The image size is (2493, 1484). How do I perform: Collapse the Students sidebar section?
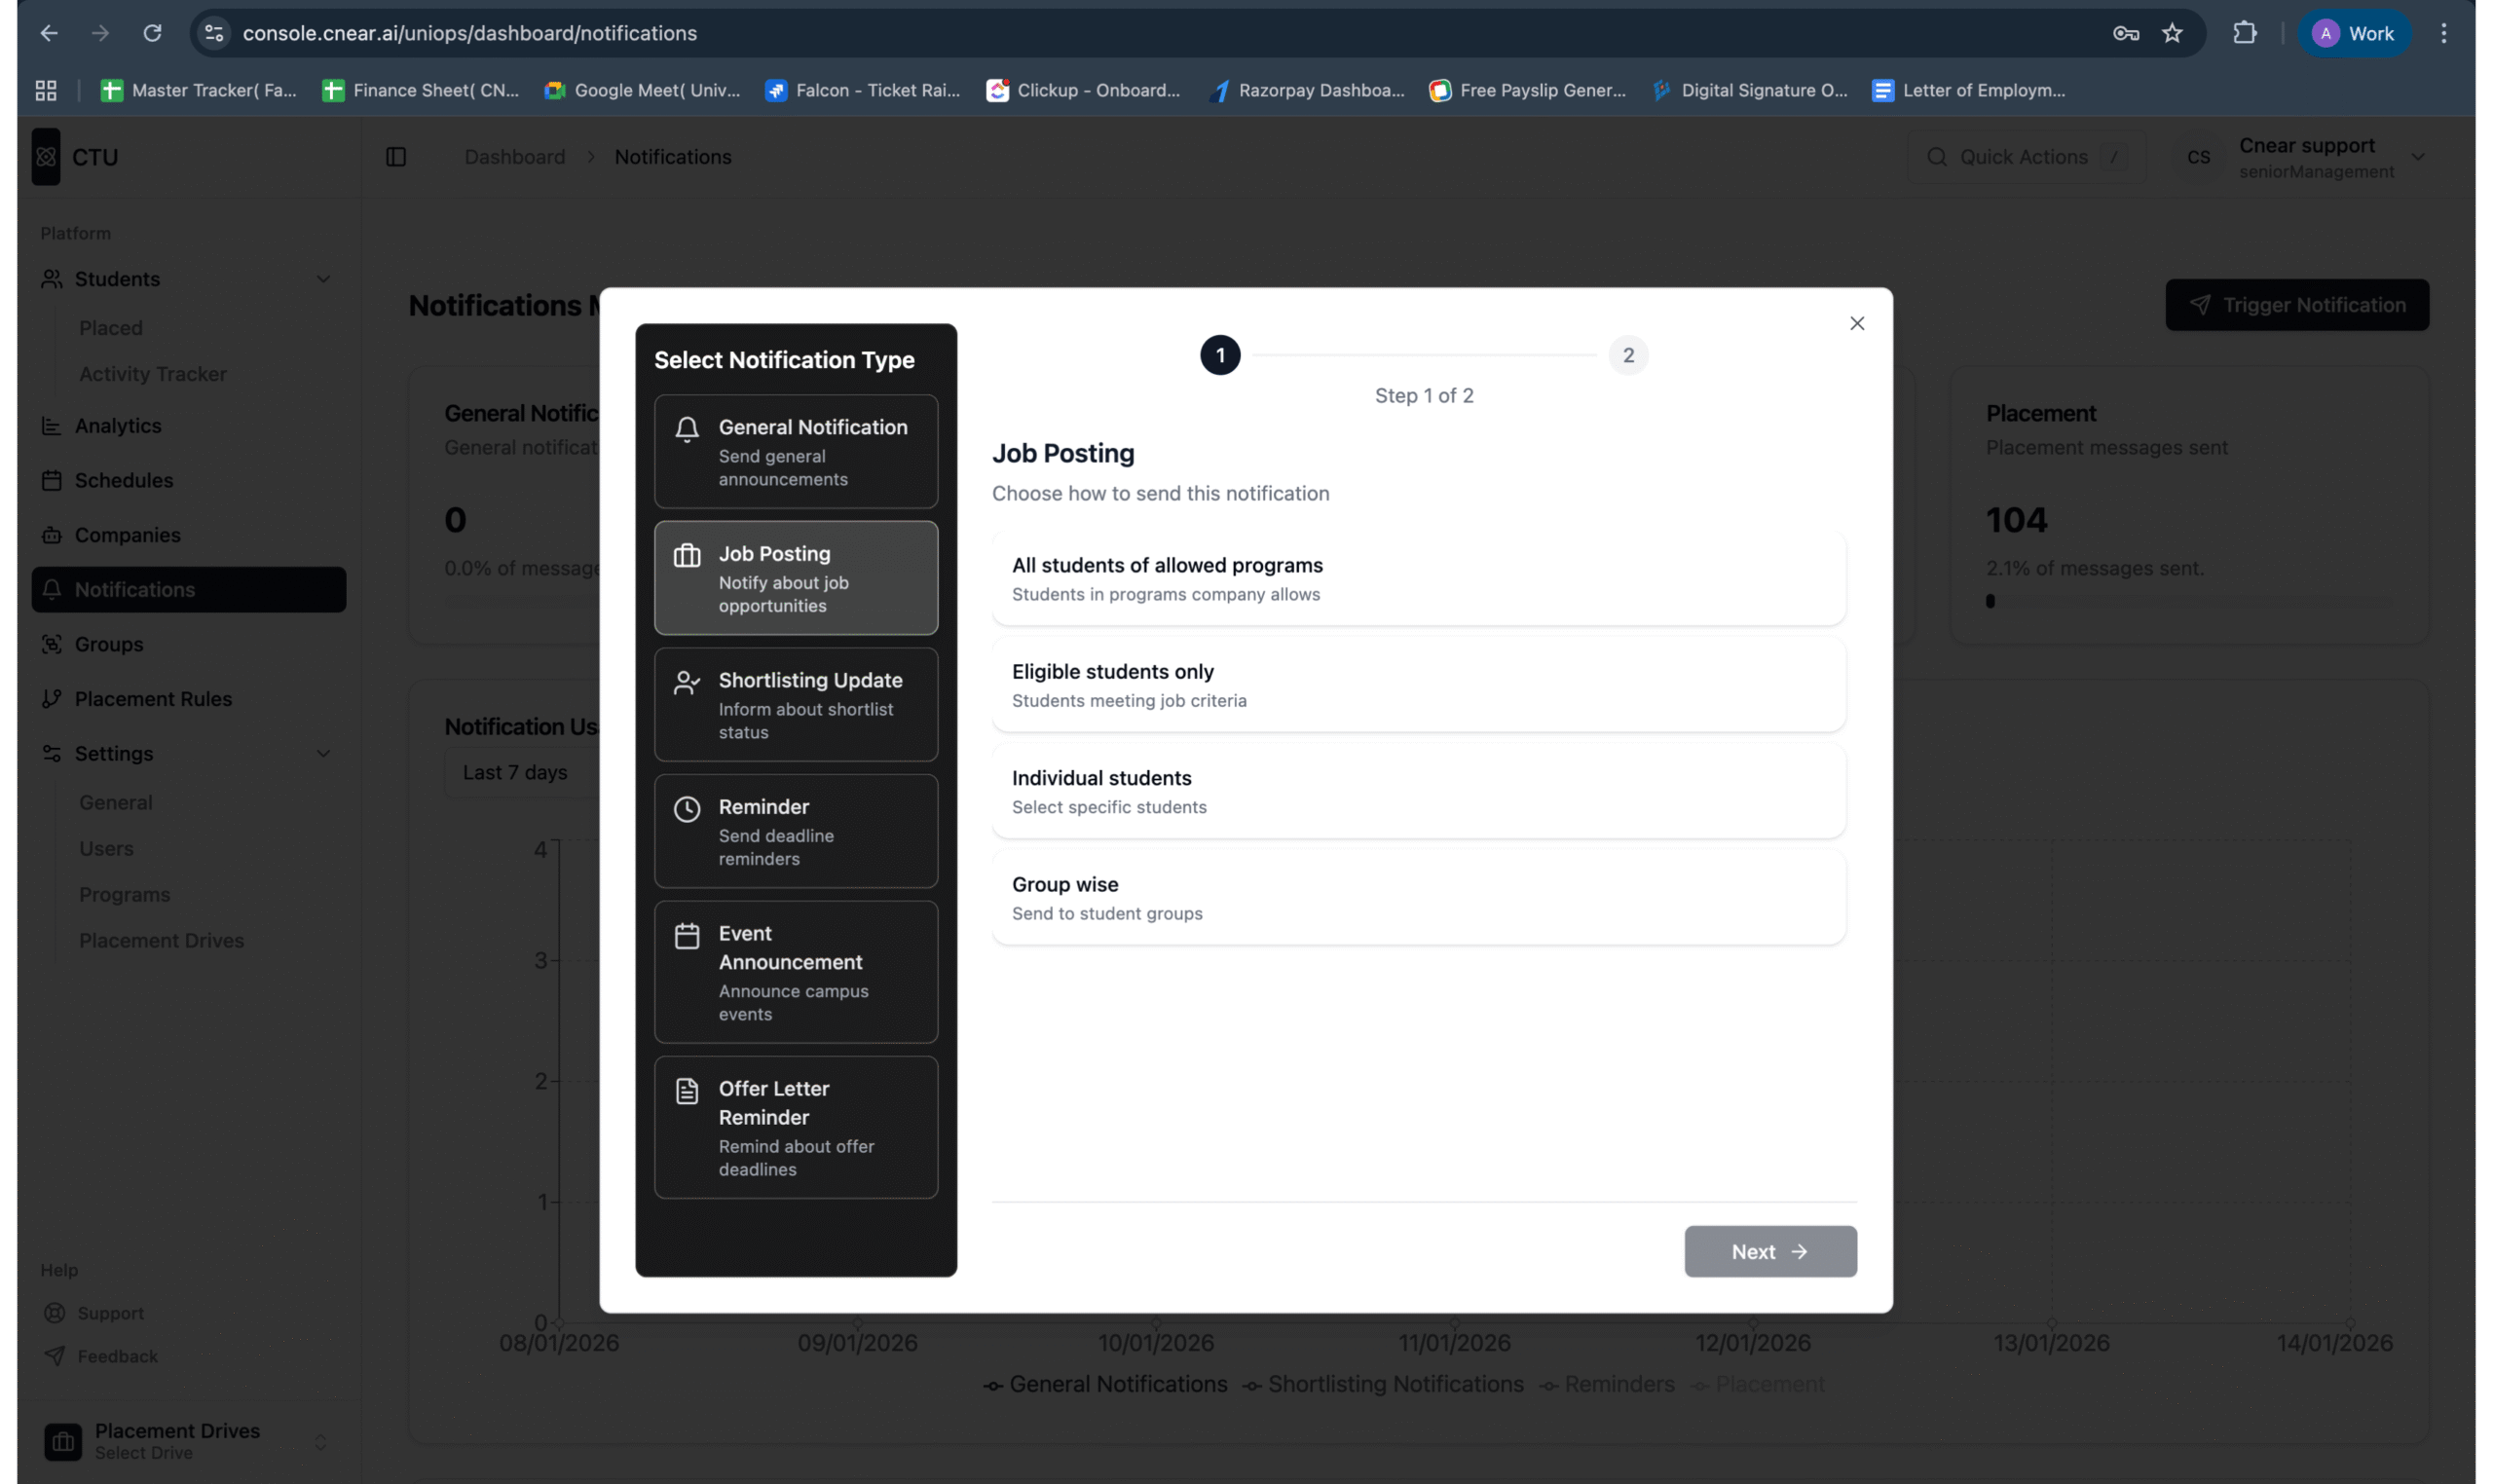pyautogui.click(x=323, y=279)
